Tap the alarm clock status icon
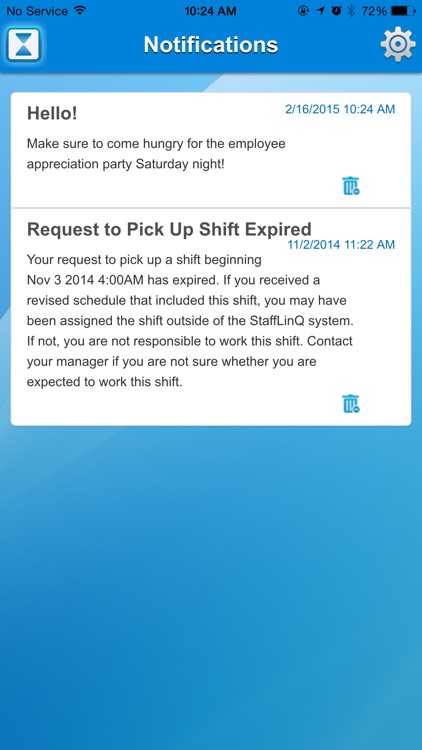Viewport: 422px width, 750px height. [x=337, y=11]
